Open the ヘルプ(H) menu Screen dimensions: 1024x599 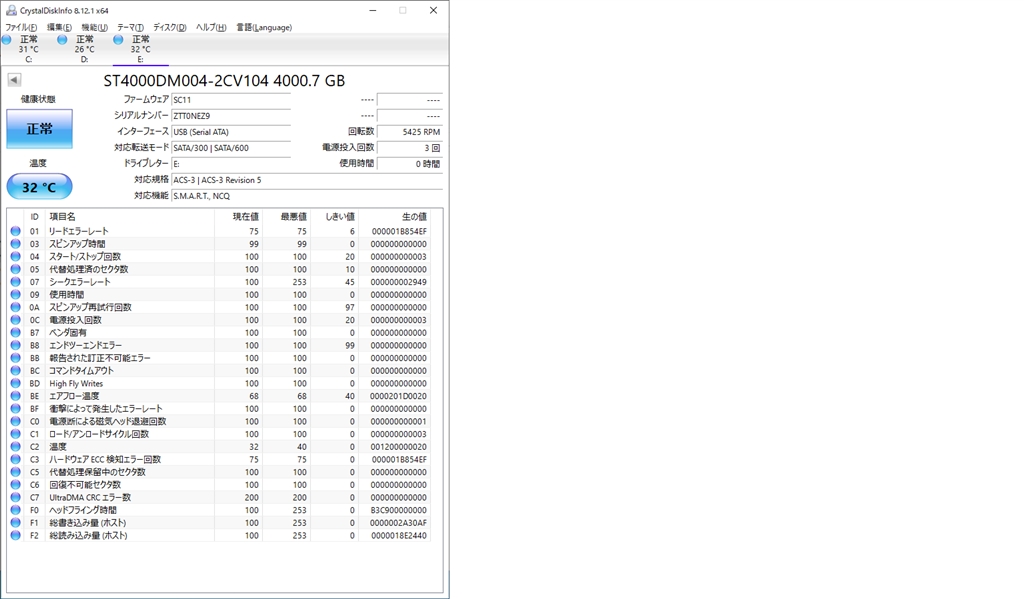tap(211, 27)
